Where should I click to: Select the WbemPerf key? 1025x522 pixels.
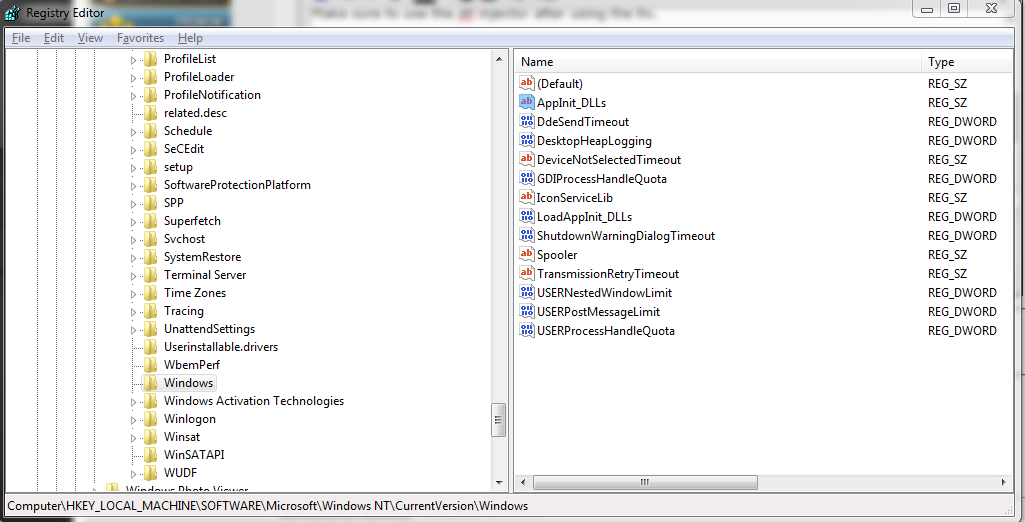click(192, 365)
